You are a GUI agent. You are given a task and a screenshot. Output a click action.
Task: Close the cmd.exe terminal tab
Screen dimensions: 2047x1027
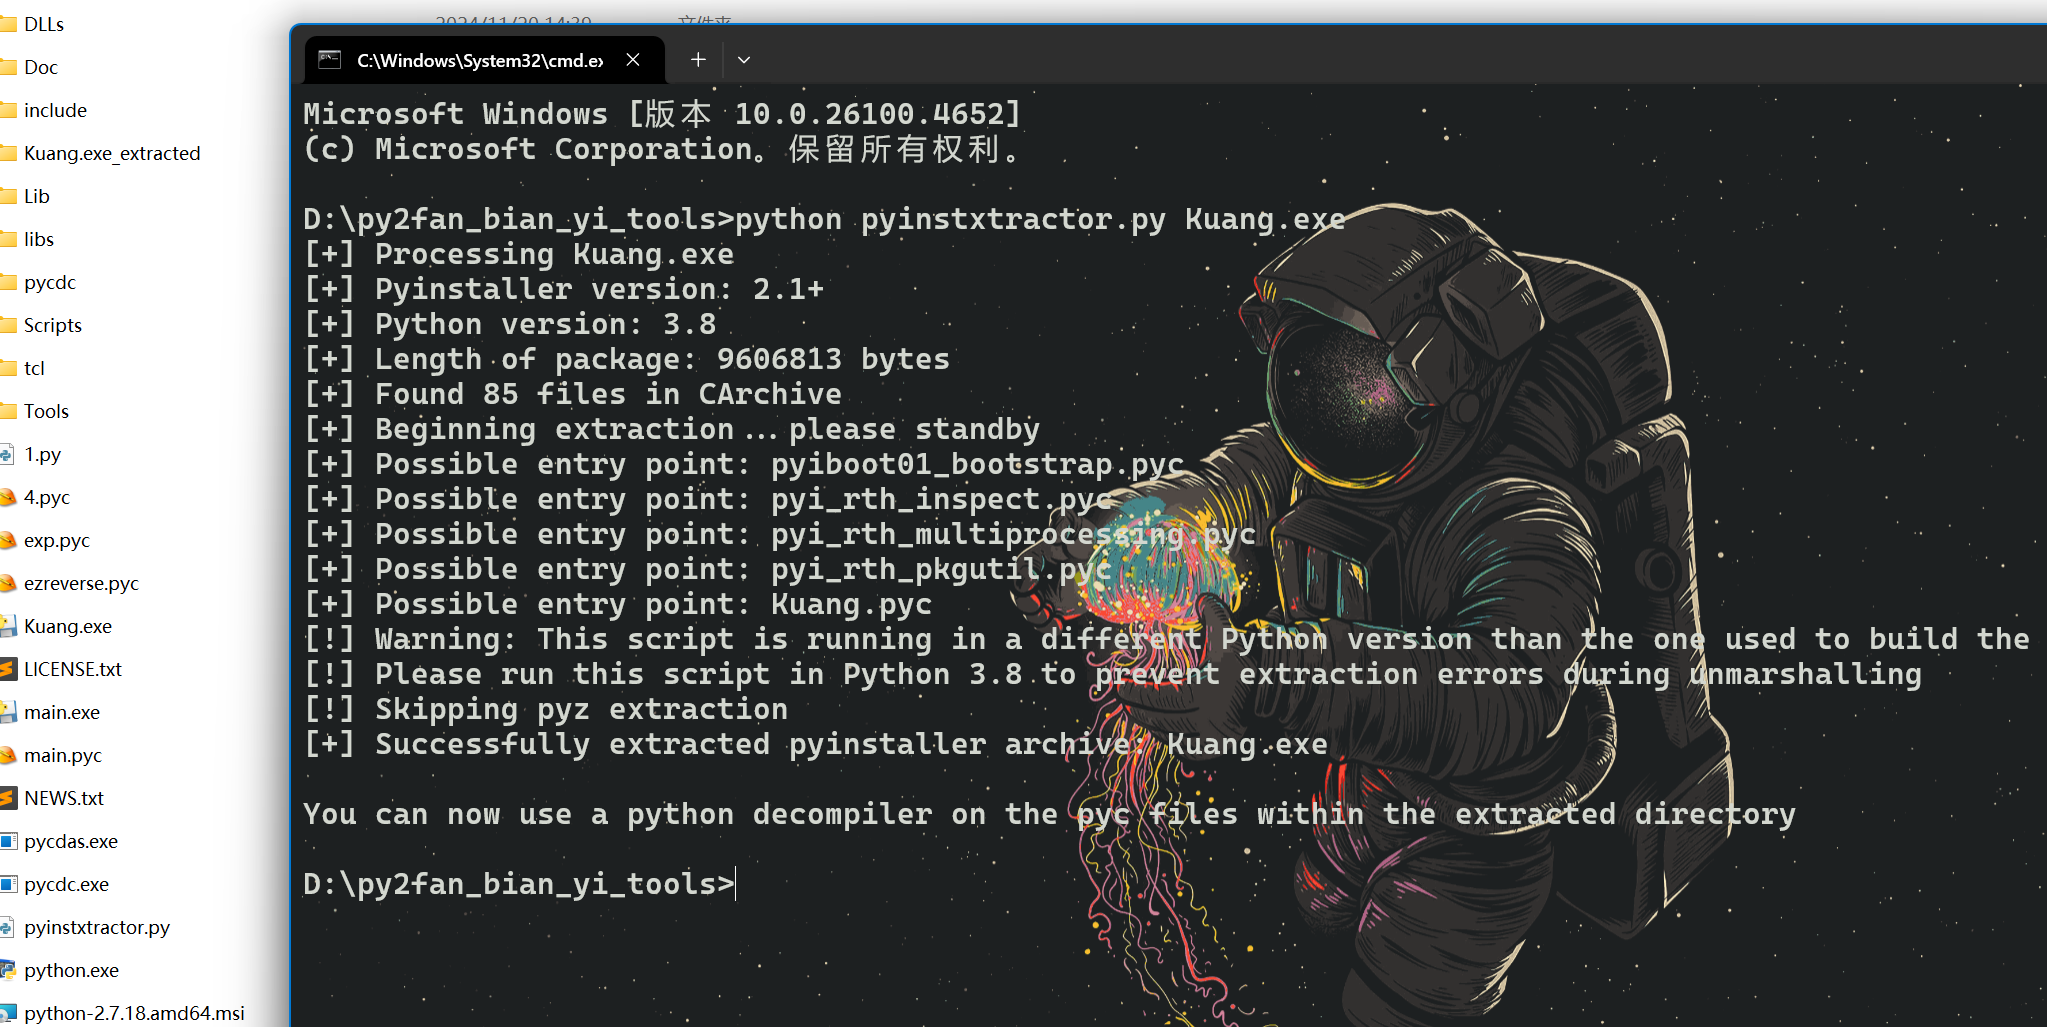point(633,60)
